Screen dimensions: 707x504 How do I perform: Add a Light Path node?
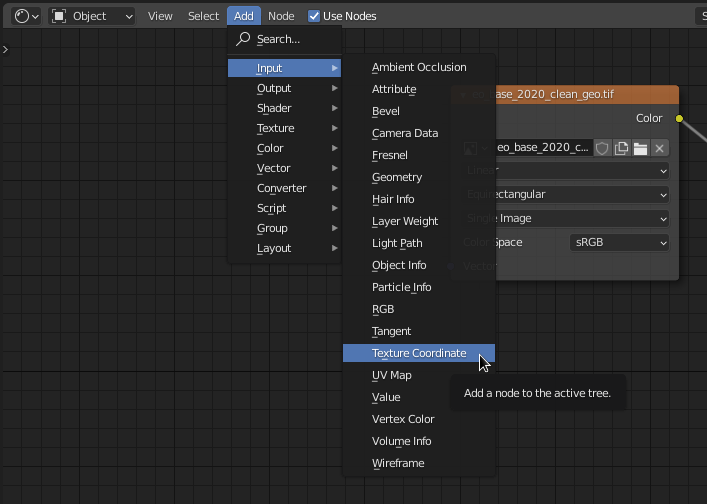419,243
